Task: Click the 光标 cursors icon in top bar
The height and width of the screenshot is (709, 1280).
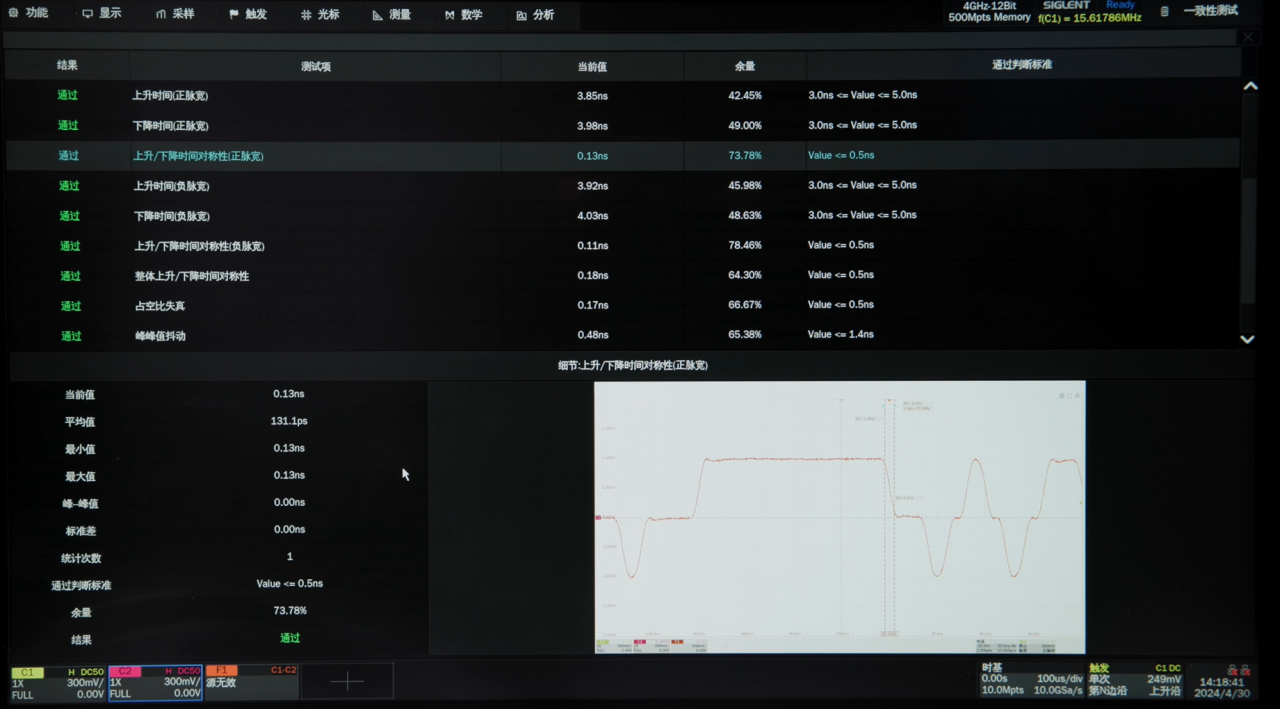Action: [x=306, y=15]
